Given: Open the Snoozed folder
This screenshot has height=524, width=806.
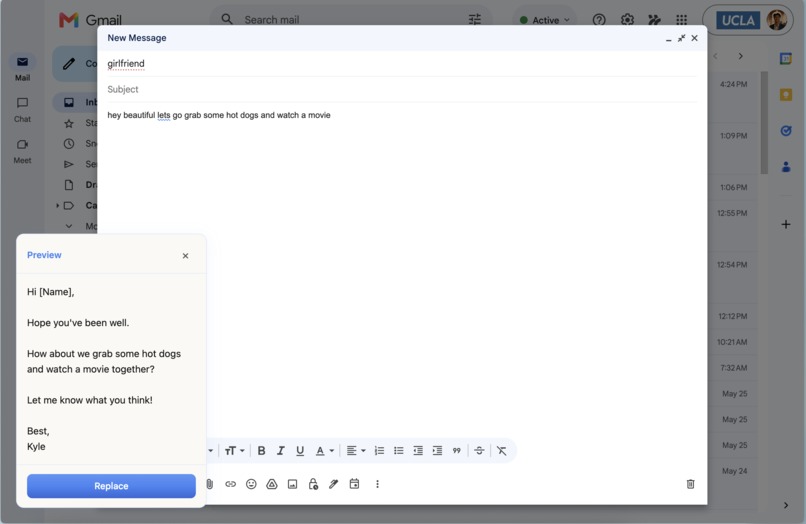Looking at the screenshot, I should pyautogui.click(x=77, y=143).
